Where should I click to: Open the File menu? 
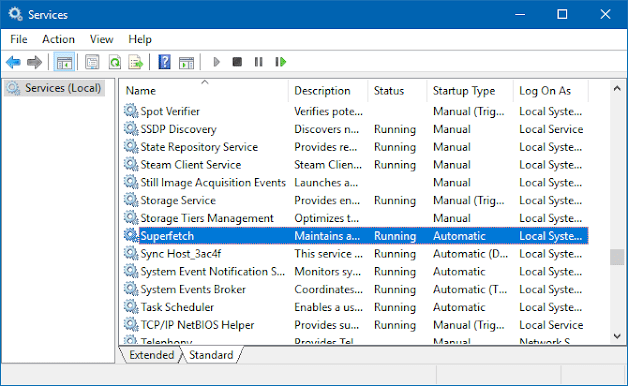18,39
